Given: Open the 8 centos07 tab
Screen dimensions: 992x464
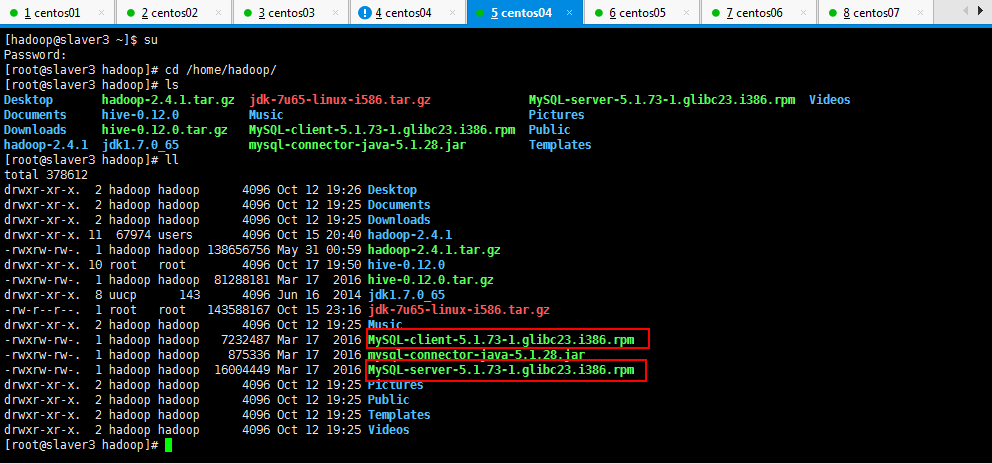Looking at the screenshot, I should pos(875,13).
